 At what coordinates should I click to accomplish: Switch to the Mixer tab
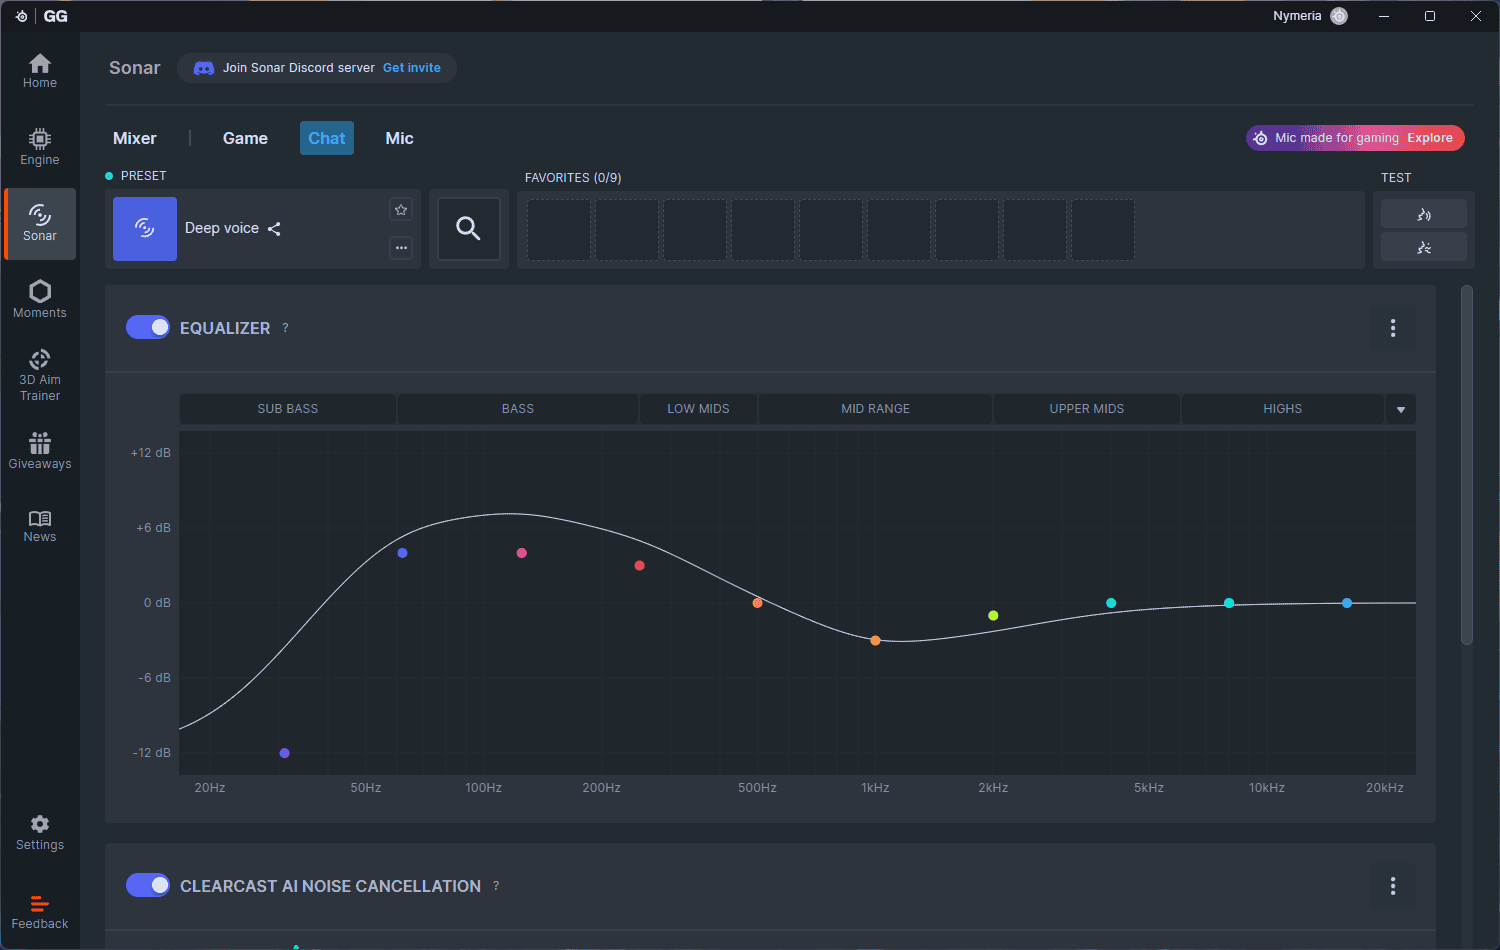135,139
